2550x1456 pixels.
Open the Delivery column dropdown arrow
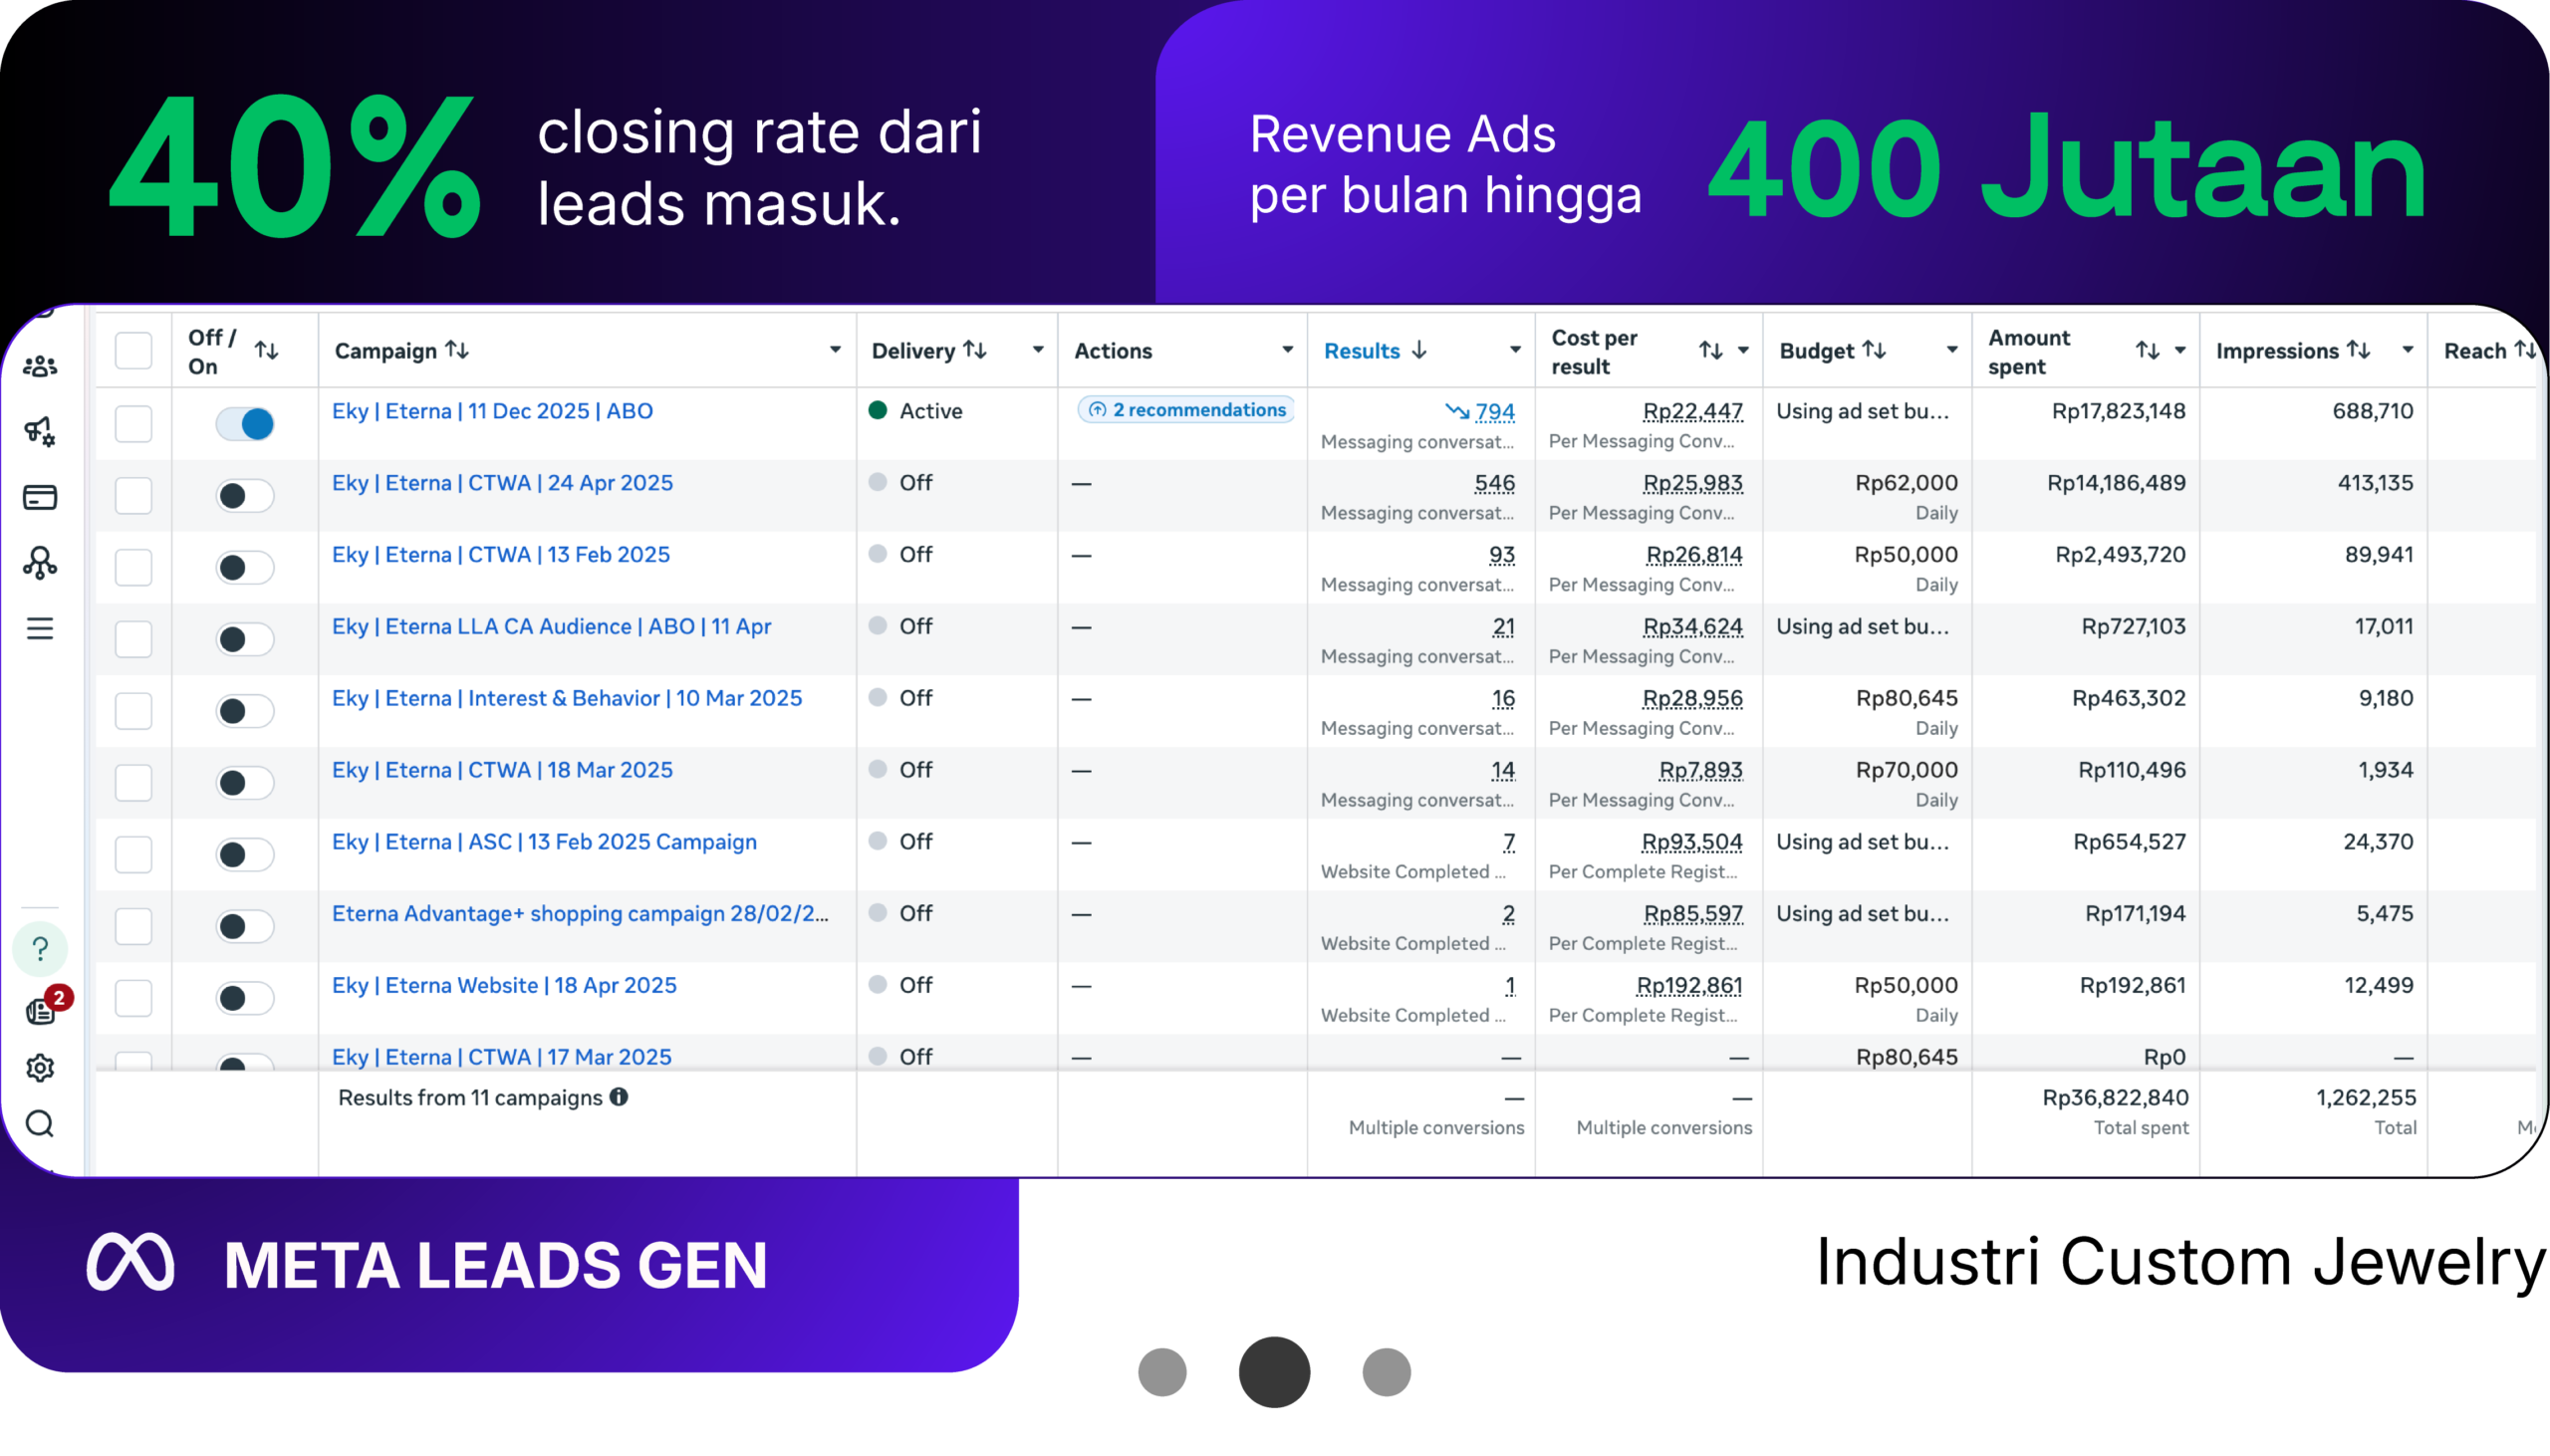1038,350
